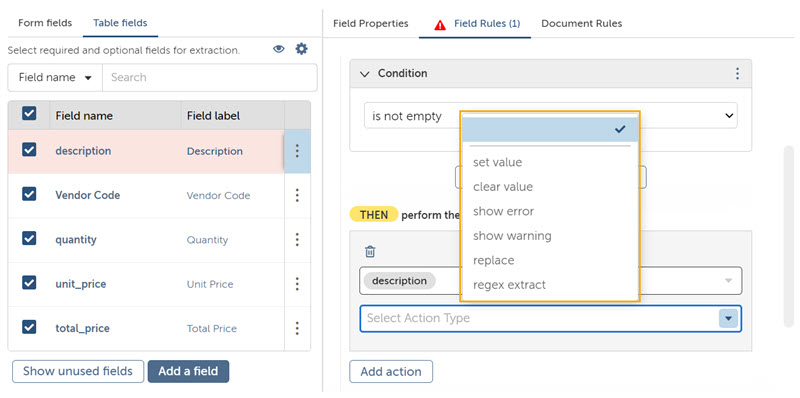This screenshot has height=398, width=800.
Task: Select the 'unit_price' field name
Action: click(x=81, y=284)
